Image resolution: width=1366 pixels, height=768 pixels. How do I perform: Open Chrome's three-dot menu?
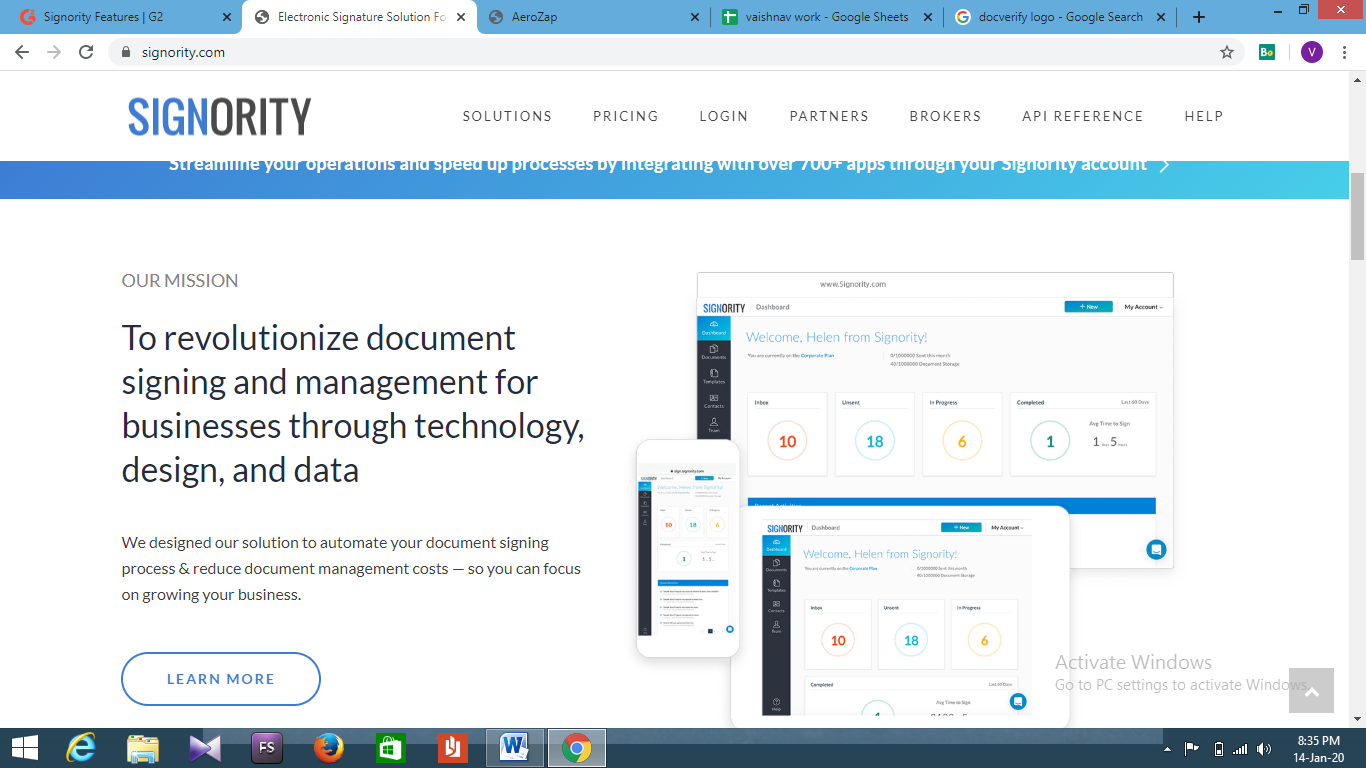click(1345, 52)
